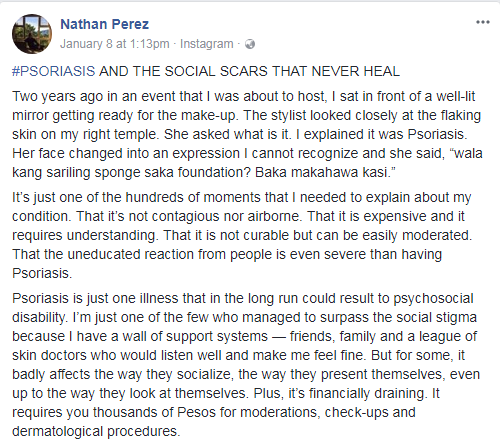
Task: Open Nathan Perez's profile picture
Action: tap(32, 34)
